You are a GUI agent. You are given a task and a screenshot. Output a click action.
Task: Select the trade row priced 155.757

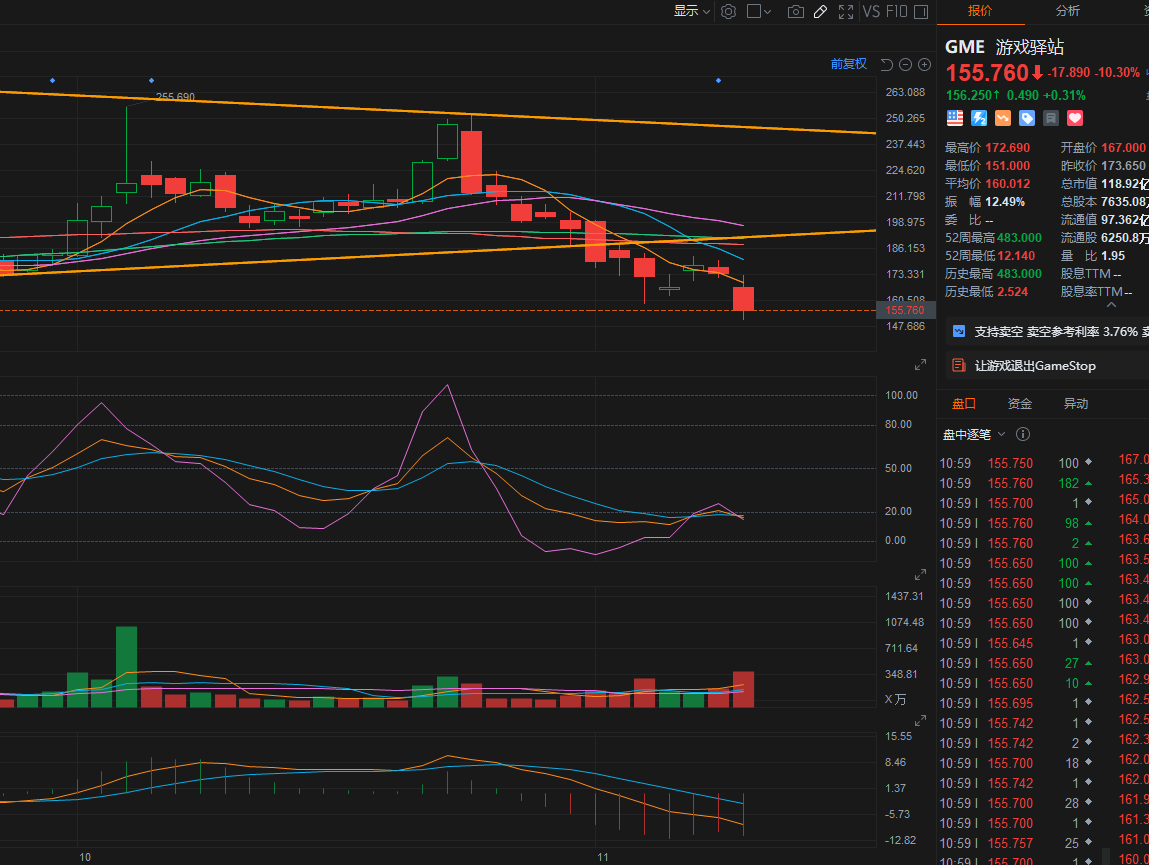(1016, 843)
